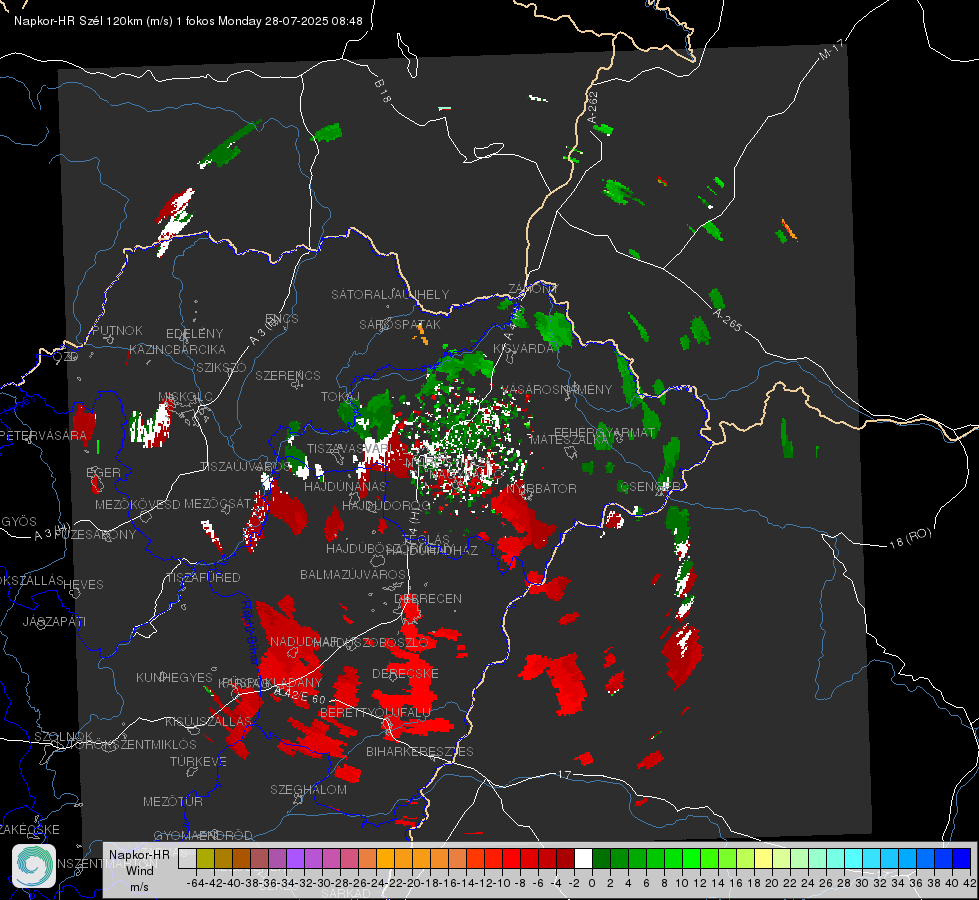Viewport: 979px width, 900px height.
Task: Click the MEZŐTÚR city label
Action: (173, 801)
